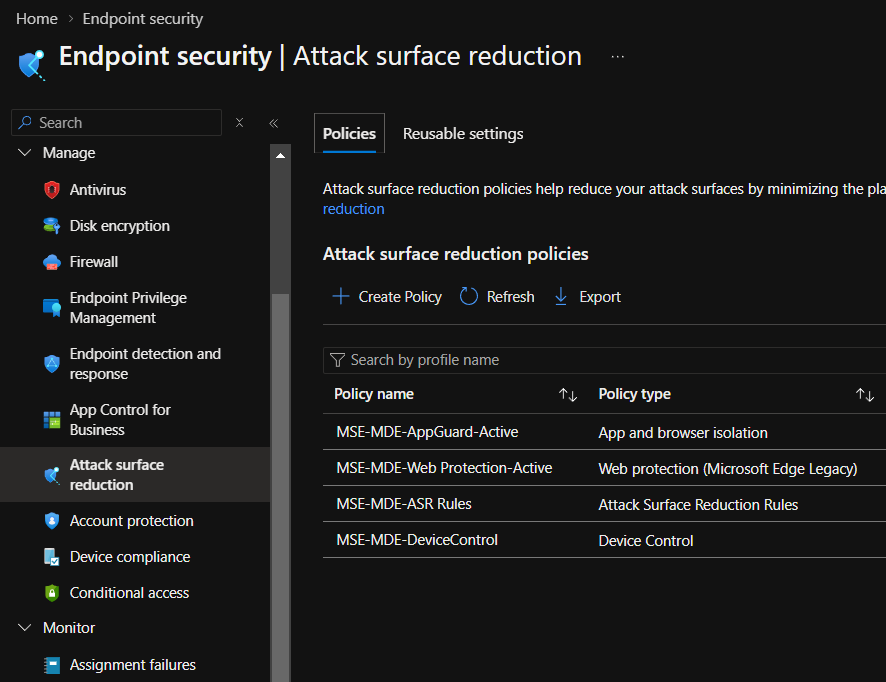Select the Policies tab
The image size is (886, 682).
[x=349, y=134]
